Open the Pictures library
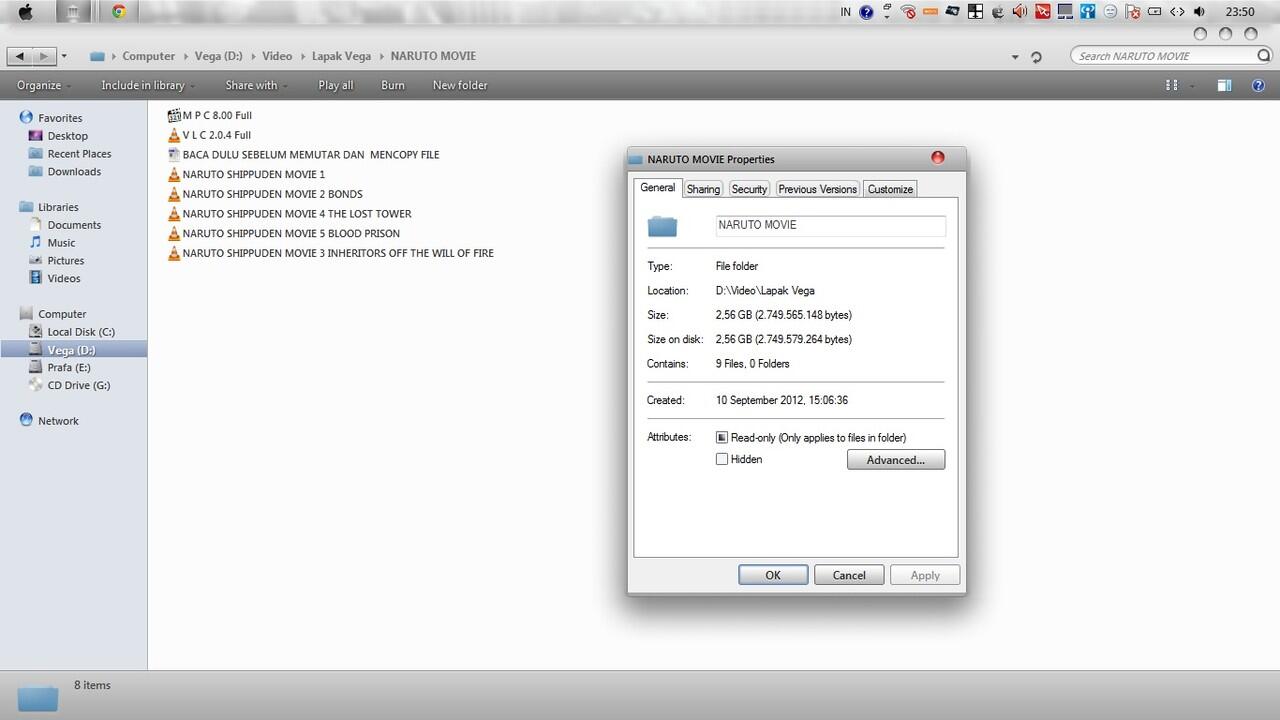This screenshot has height=720, width=1280. [66, 261]
